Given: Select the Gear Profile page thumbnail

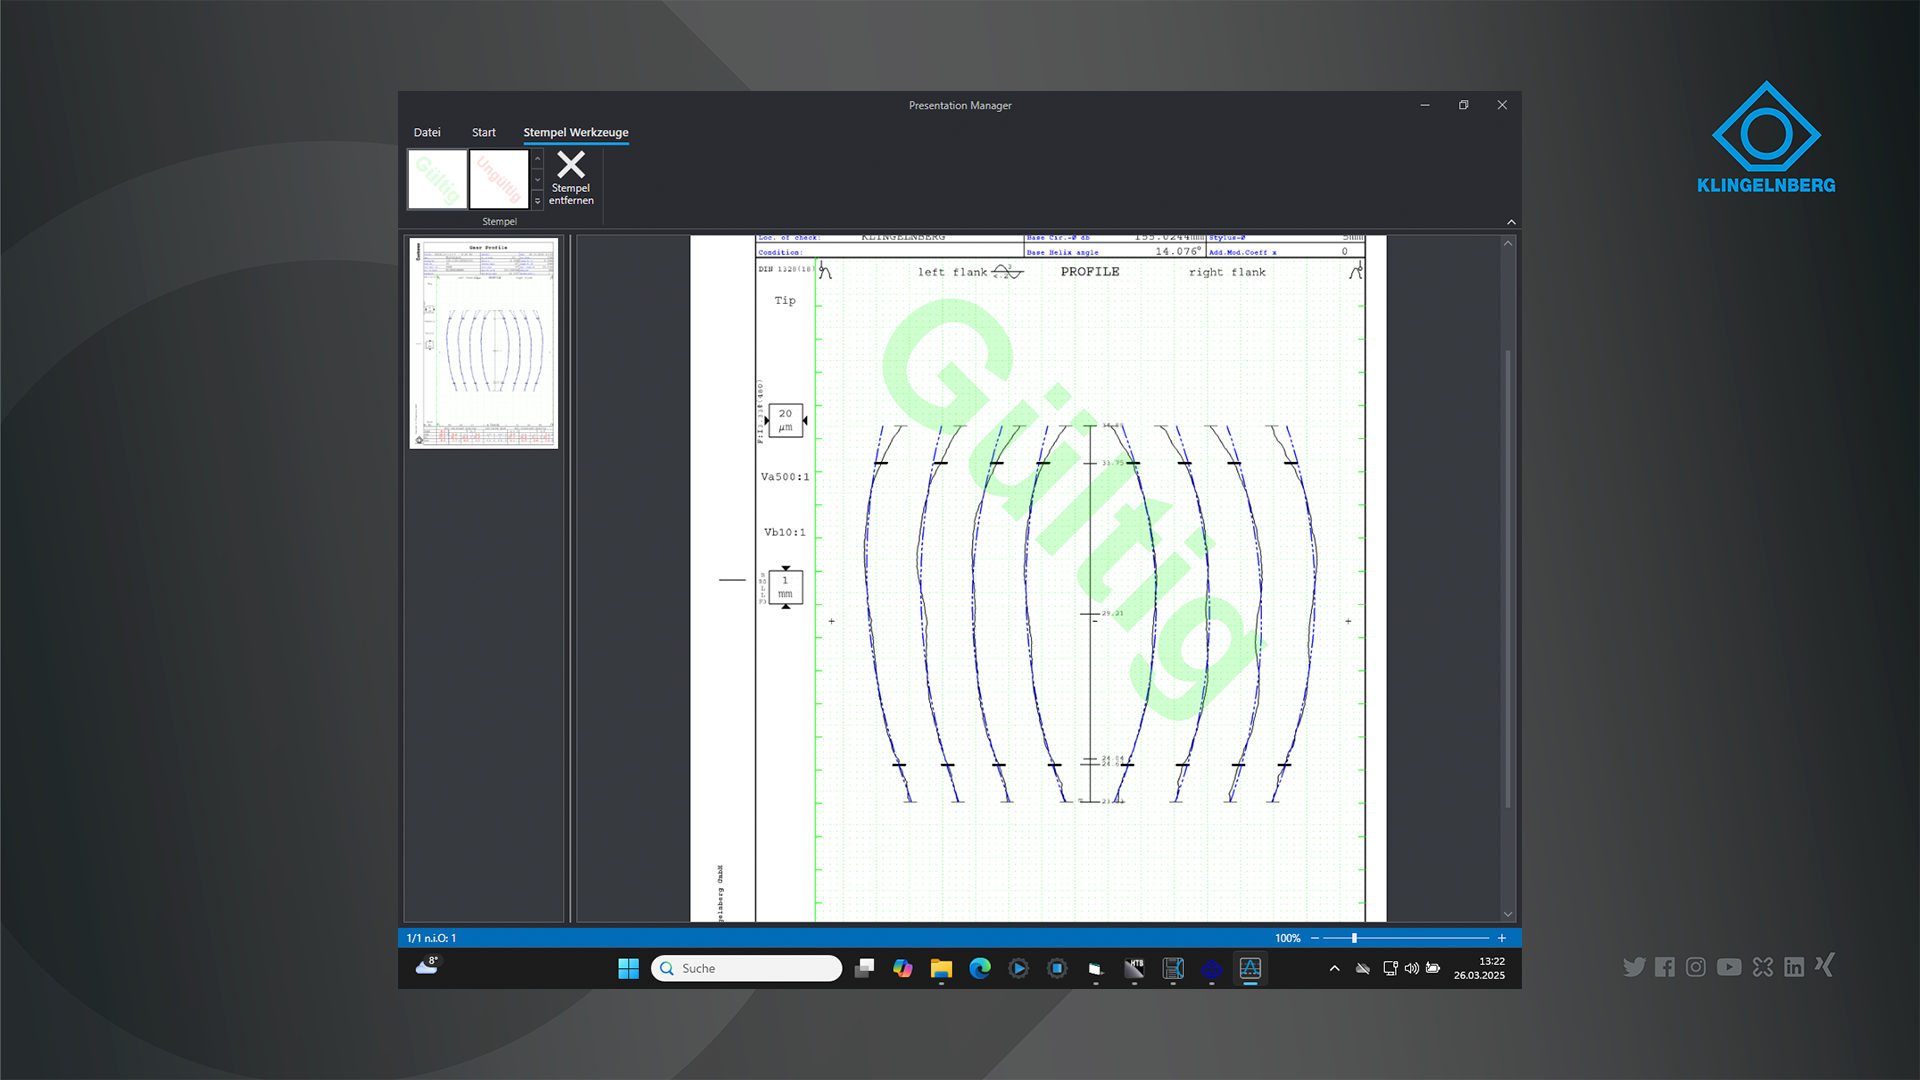Looking at the screenshot, I should click(484, 343).
